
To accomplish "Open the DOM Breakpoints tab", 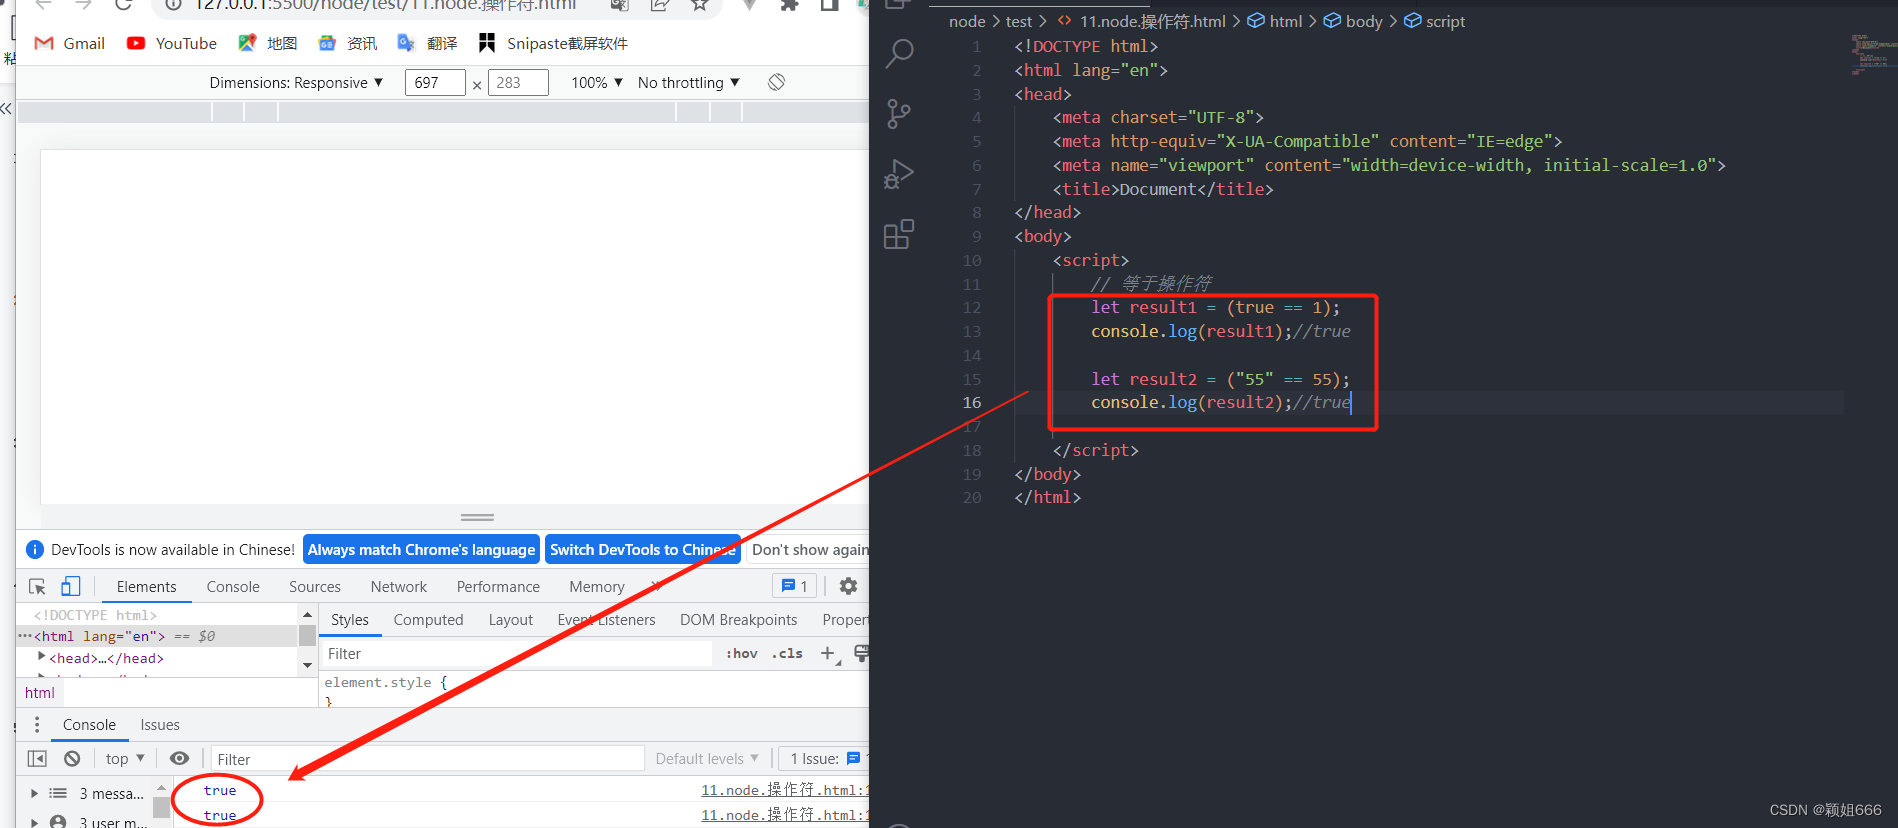I will point(738,620).
